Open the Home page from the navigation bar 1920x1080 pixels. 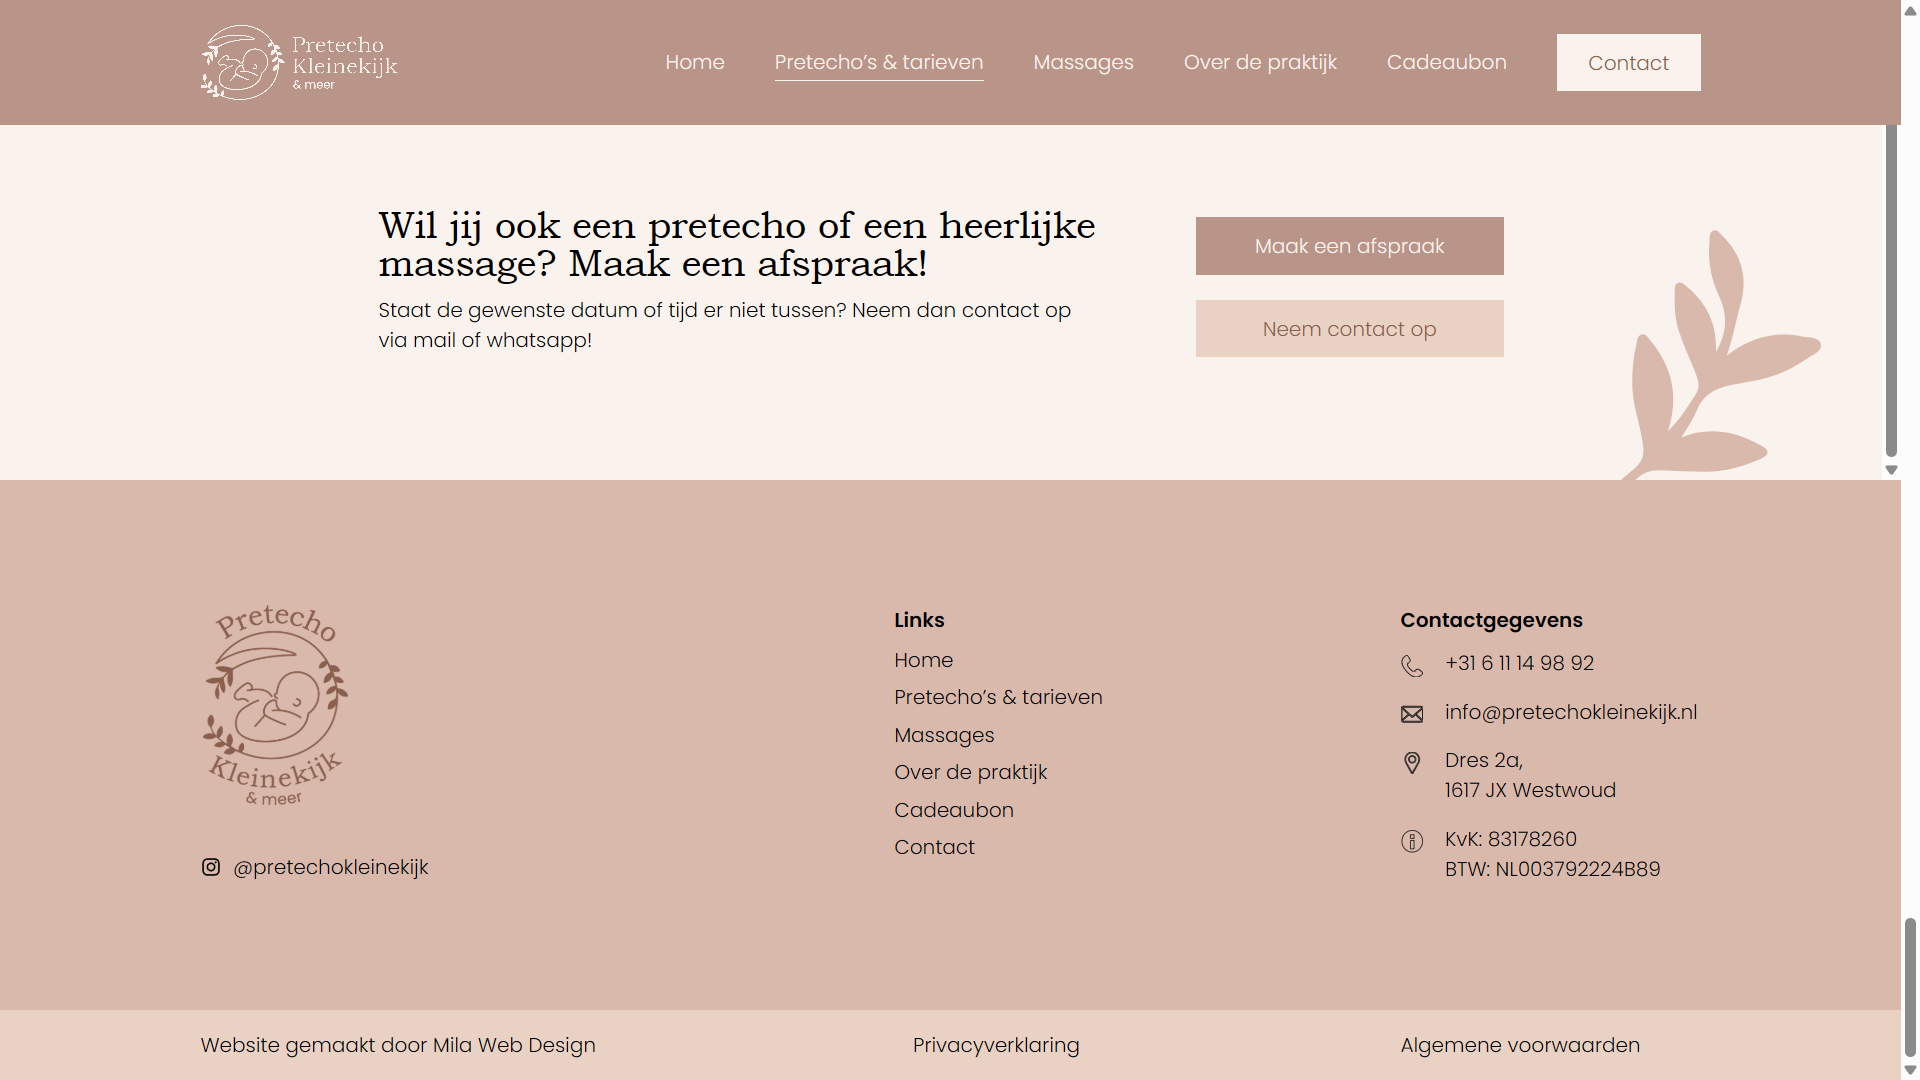(694, 62)
